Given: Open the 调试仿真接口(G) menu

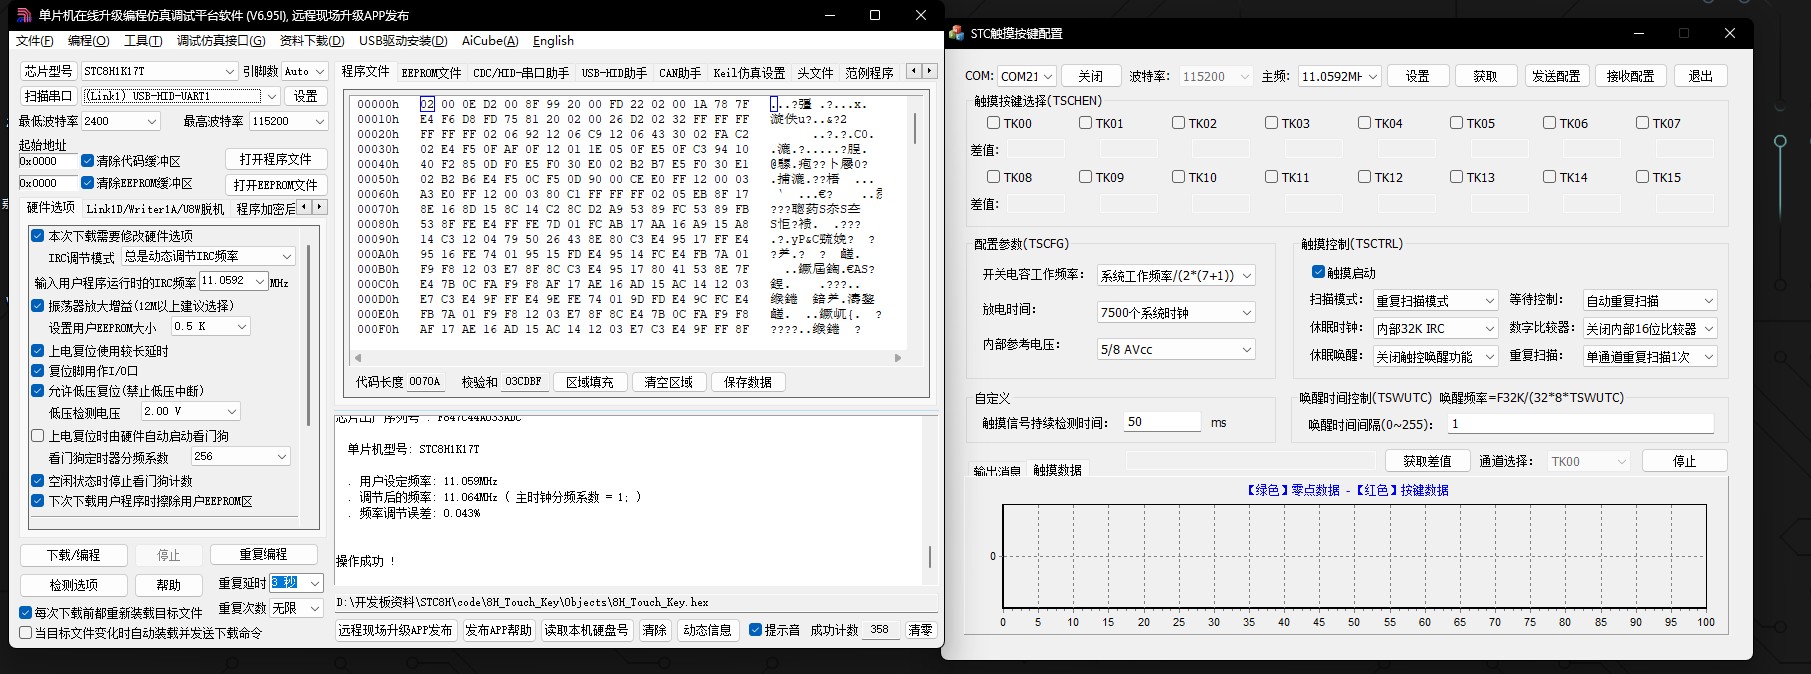Looking at the screenshot, I should (221, 40).
